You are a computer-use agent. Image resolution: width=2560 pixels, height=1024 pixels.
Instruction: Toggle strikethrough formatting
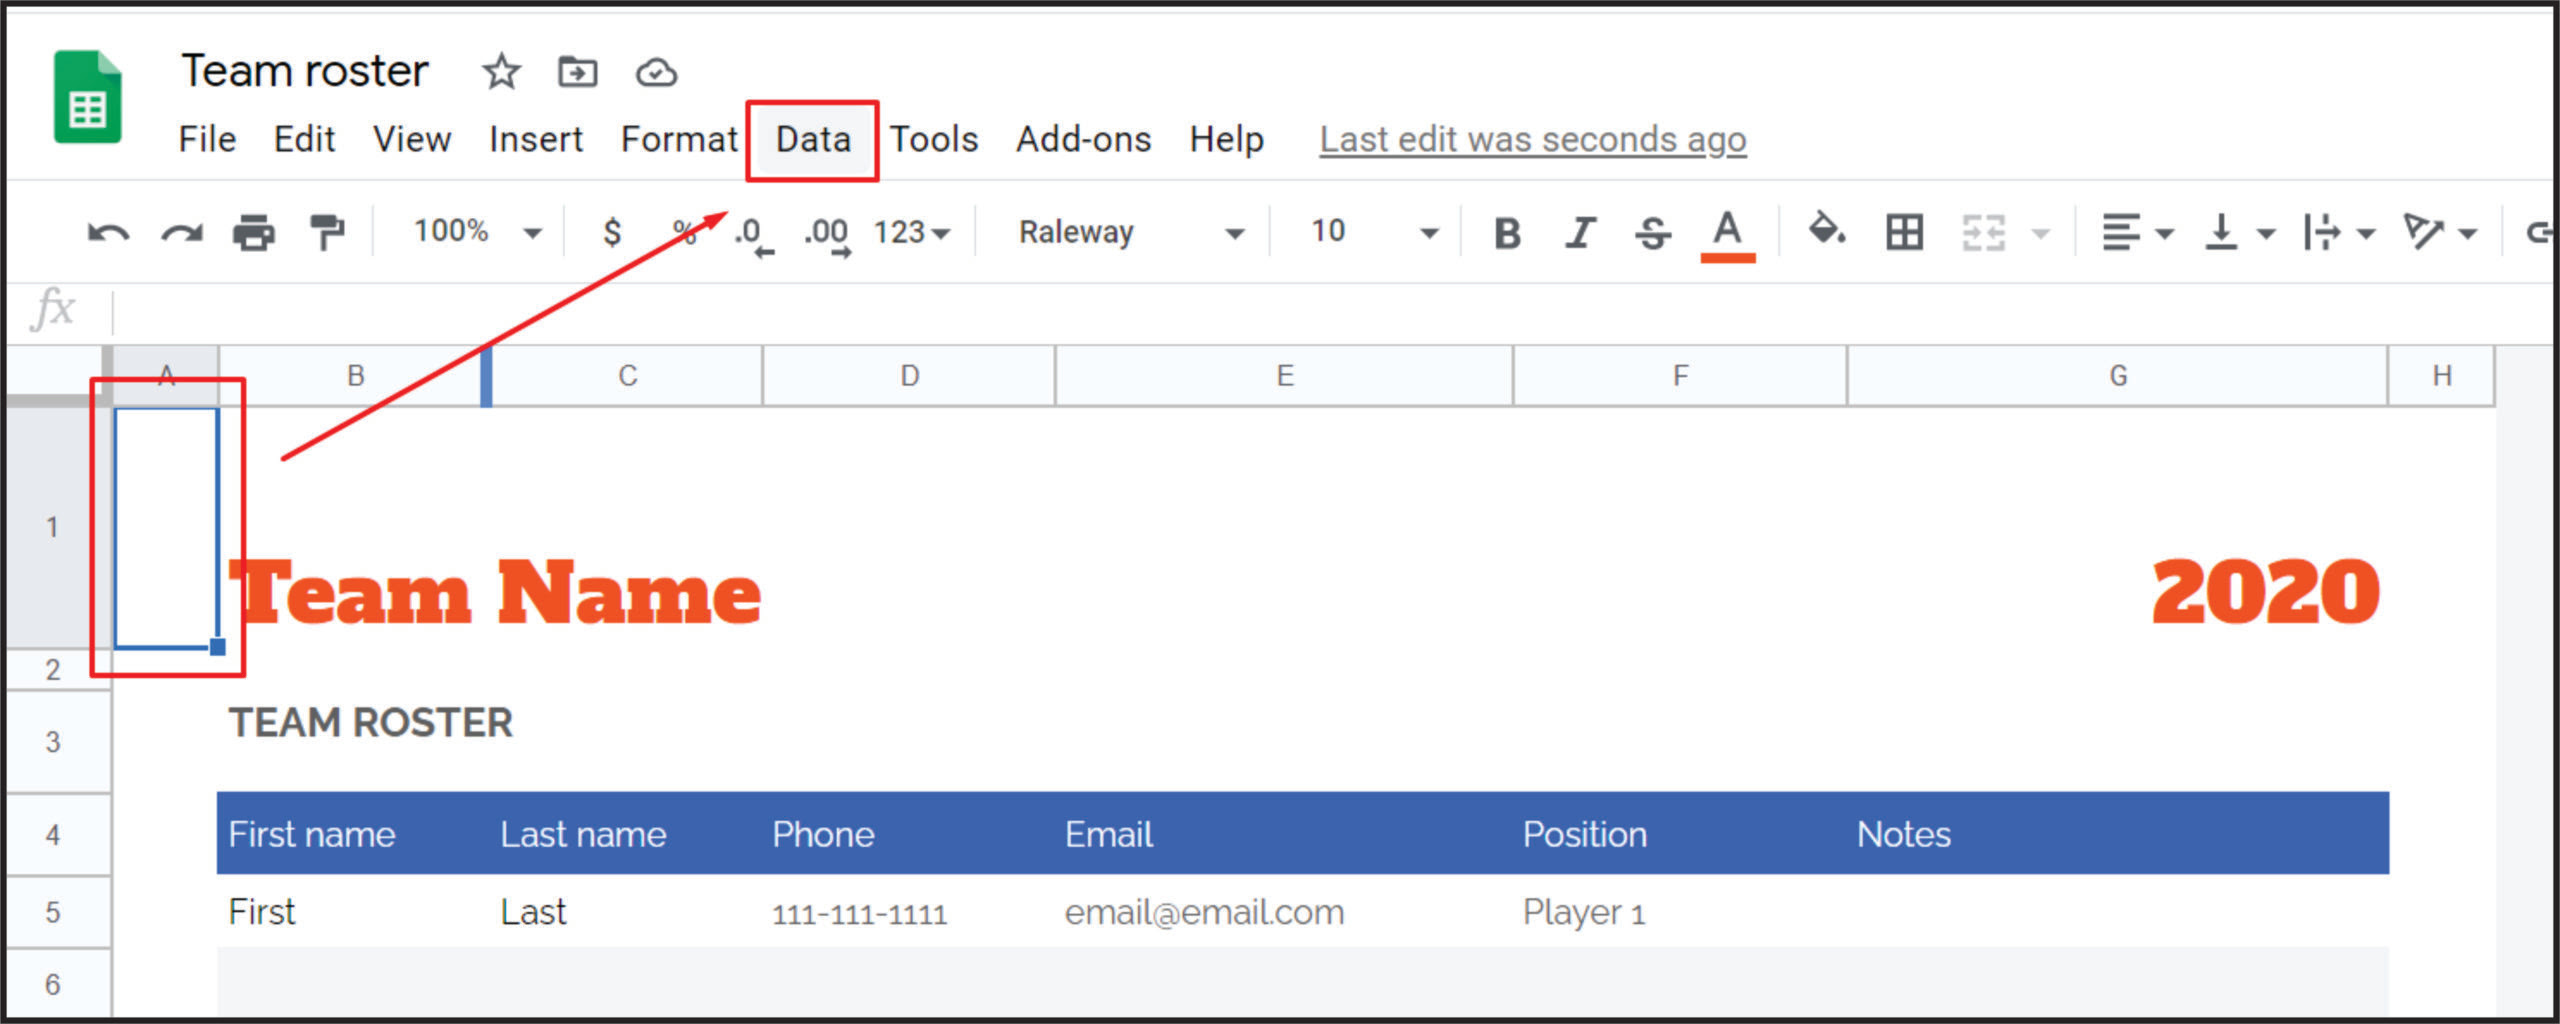[1653, 231]
